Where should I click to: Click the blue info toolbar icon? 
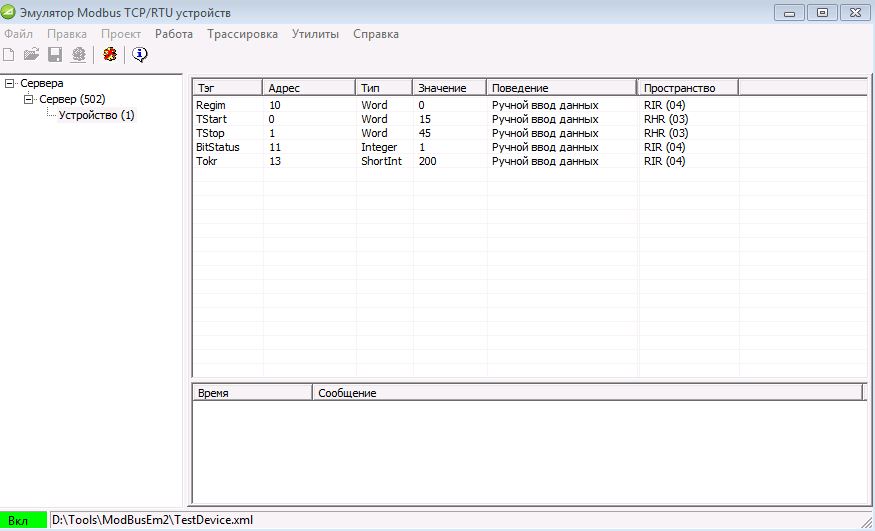[x=140, y=55]
